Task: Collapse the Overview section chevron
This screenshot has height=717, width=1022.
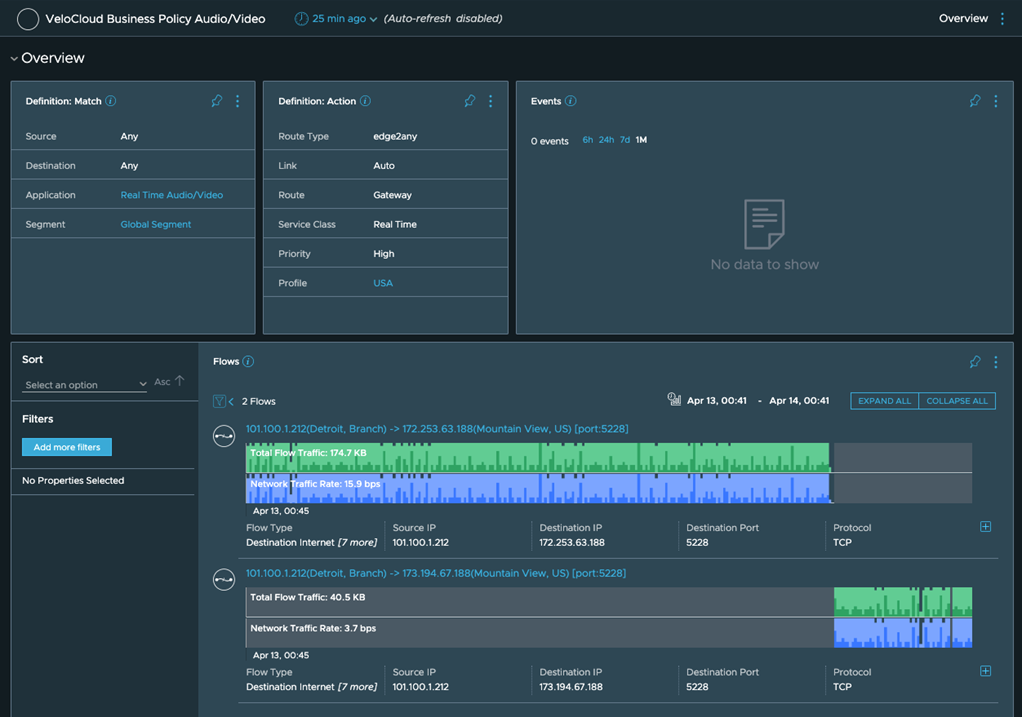Action: pos(14,59)
